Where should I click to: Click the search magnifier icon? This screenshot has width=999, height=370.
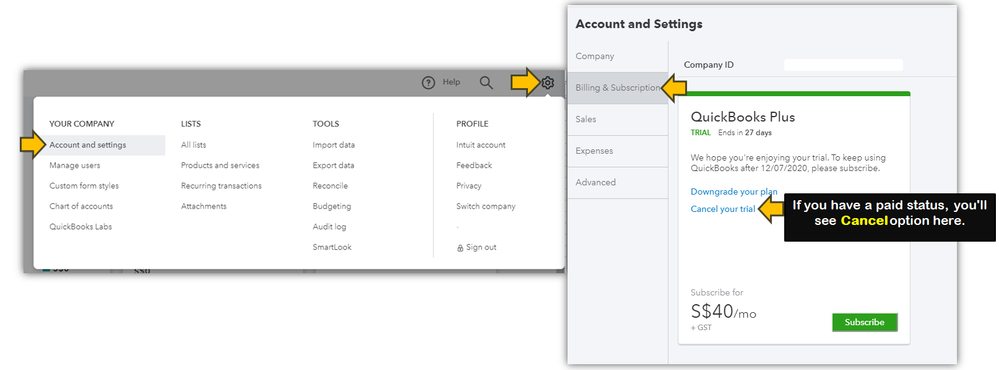[x=486, y=83]
